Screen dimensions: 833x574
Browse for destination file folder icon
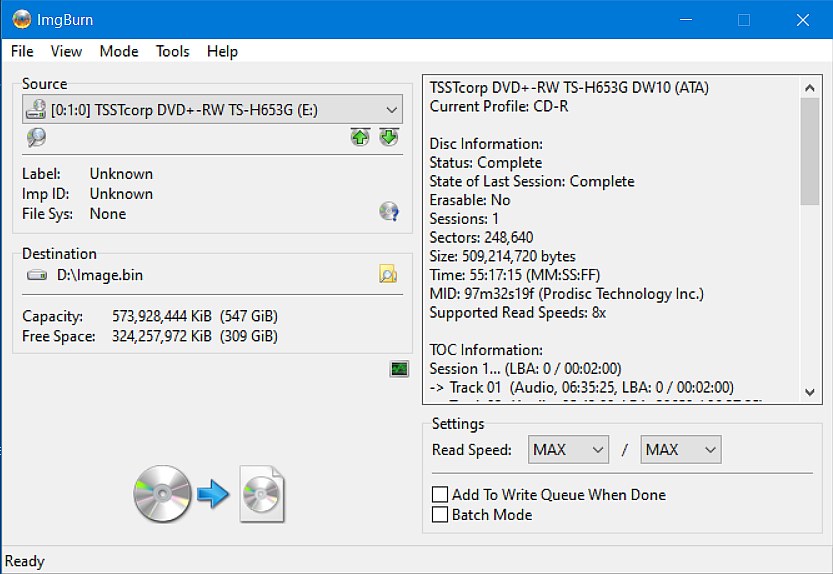[x=388, y=274]
